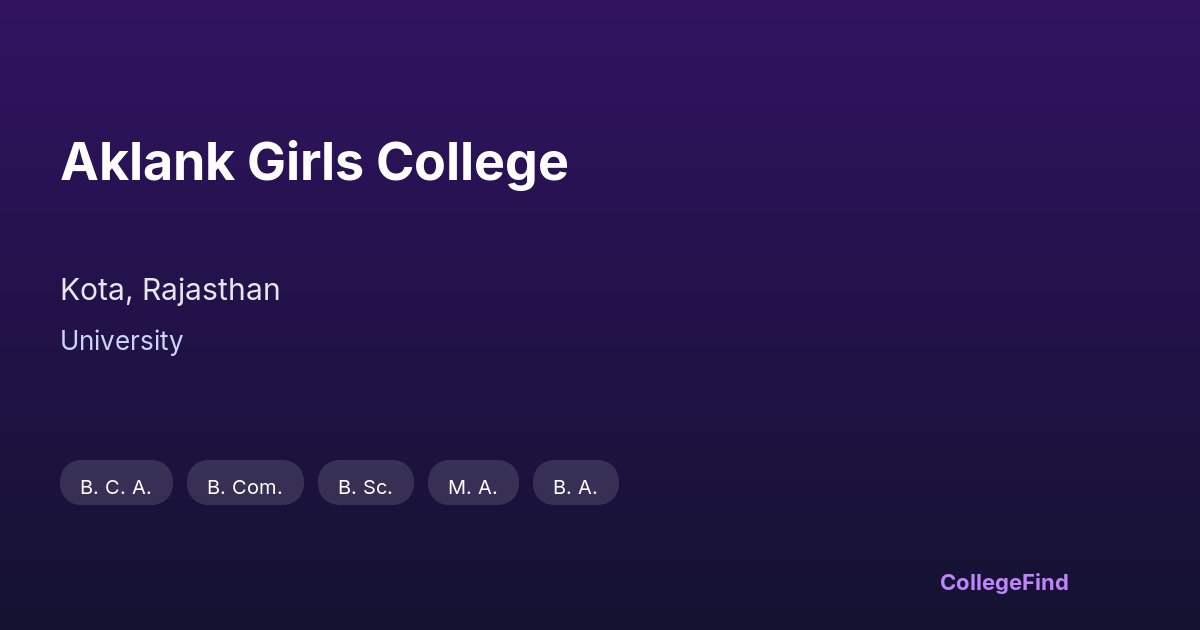
Task: Click the University type label
Action: [121, 341]
